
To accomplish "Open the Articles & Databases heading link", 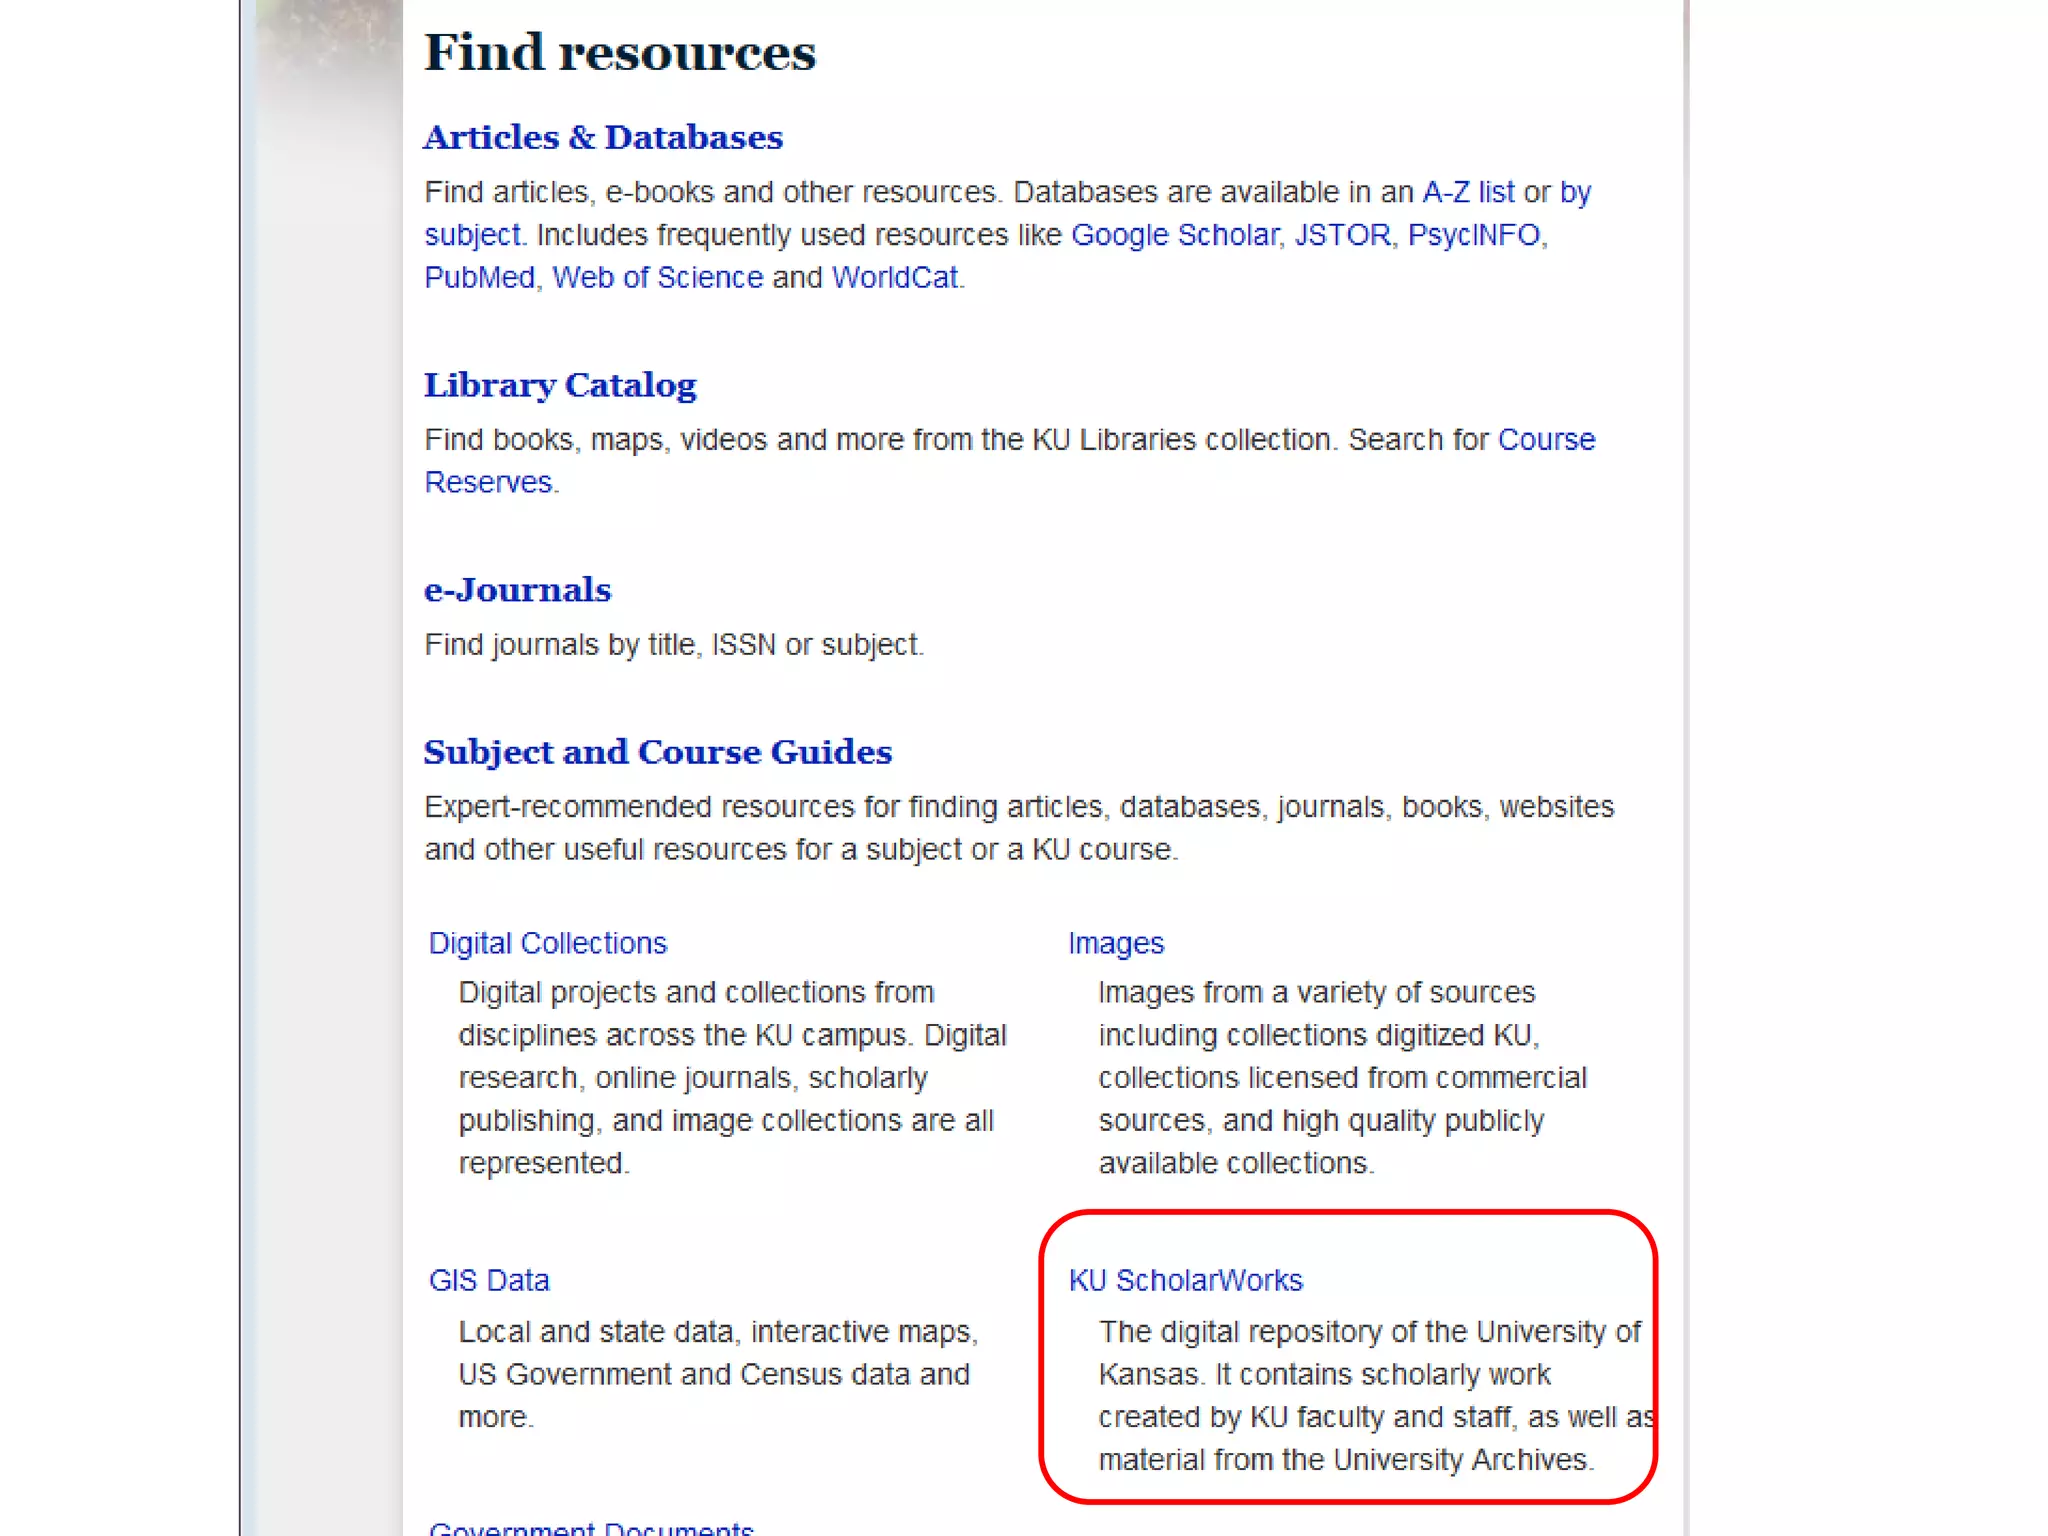I will [x=603, y=137].
